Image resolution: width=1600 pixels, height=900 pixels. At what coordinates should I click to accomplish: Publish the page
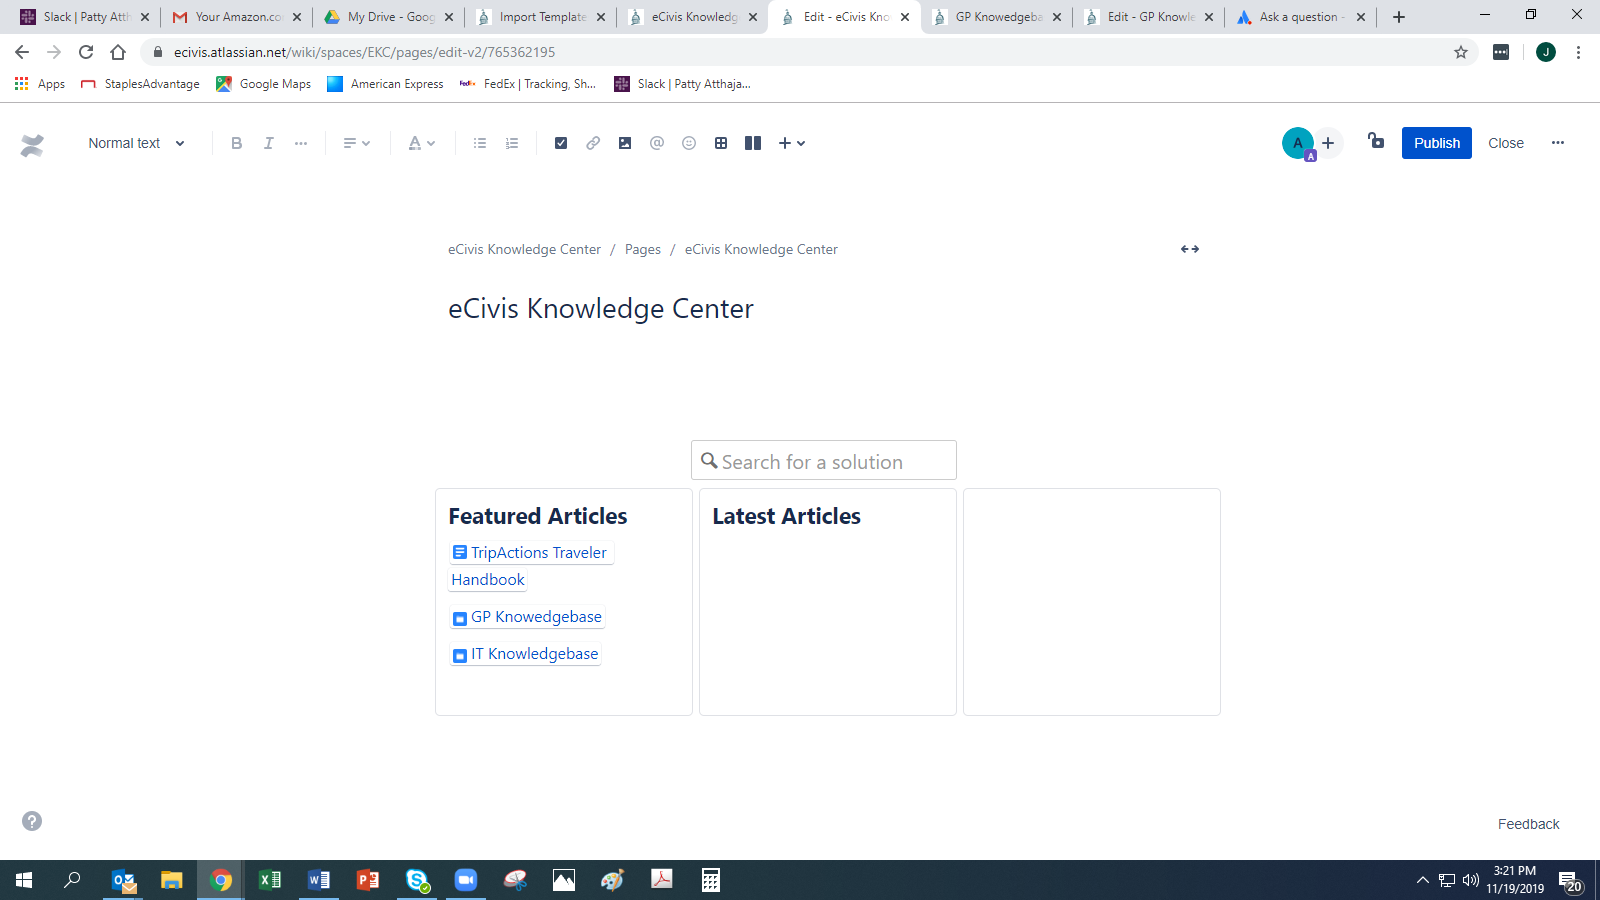click(x=1437, y=143)
